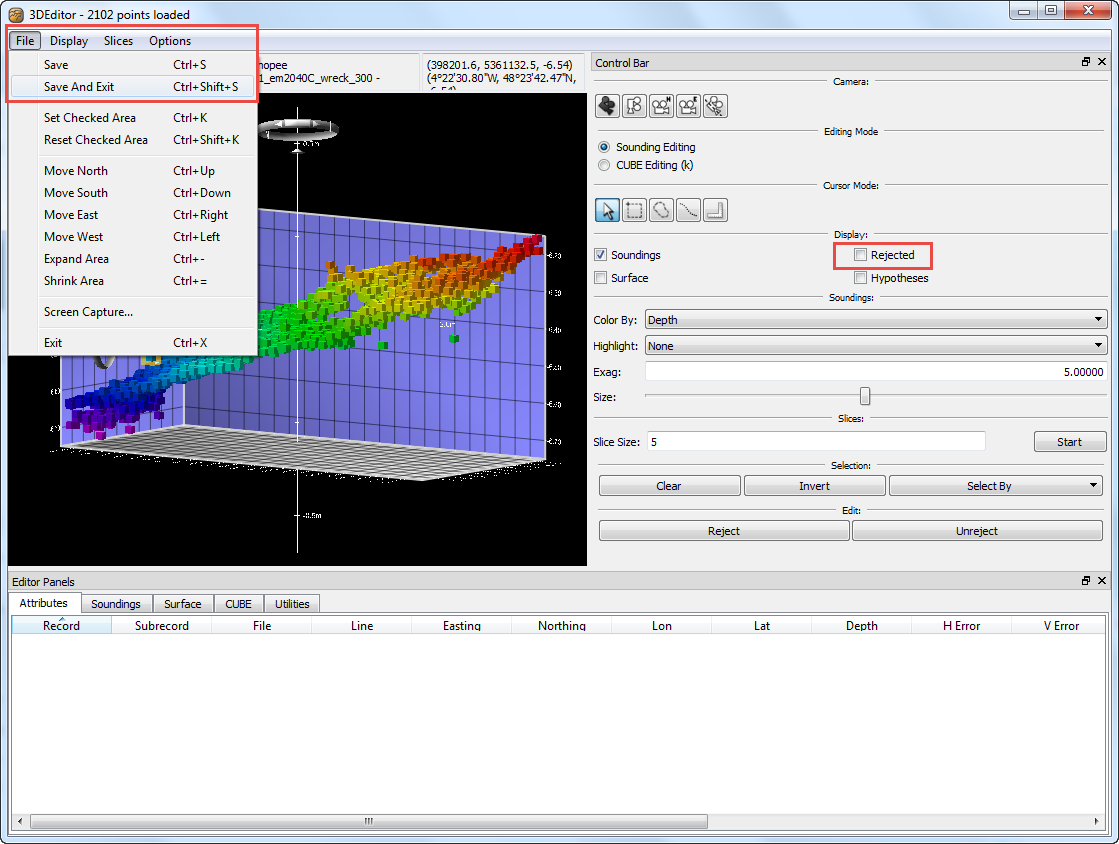Switch to CUBE Editing mode
The height and width of the screenshot is (844, 1119).
coord(603,165)
